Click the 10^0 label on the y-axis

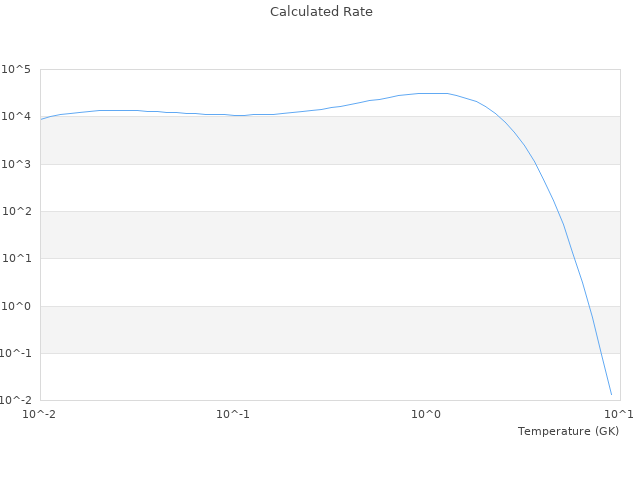point(16,306)
